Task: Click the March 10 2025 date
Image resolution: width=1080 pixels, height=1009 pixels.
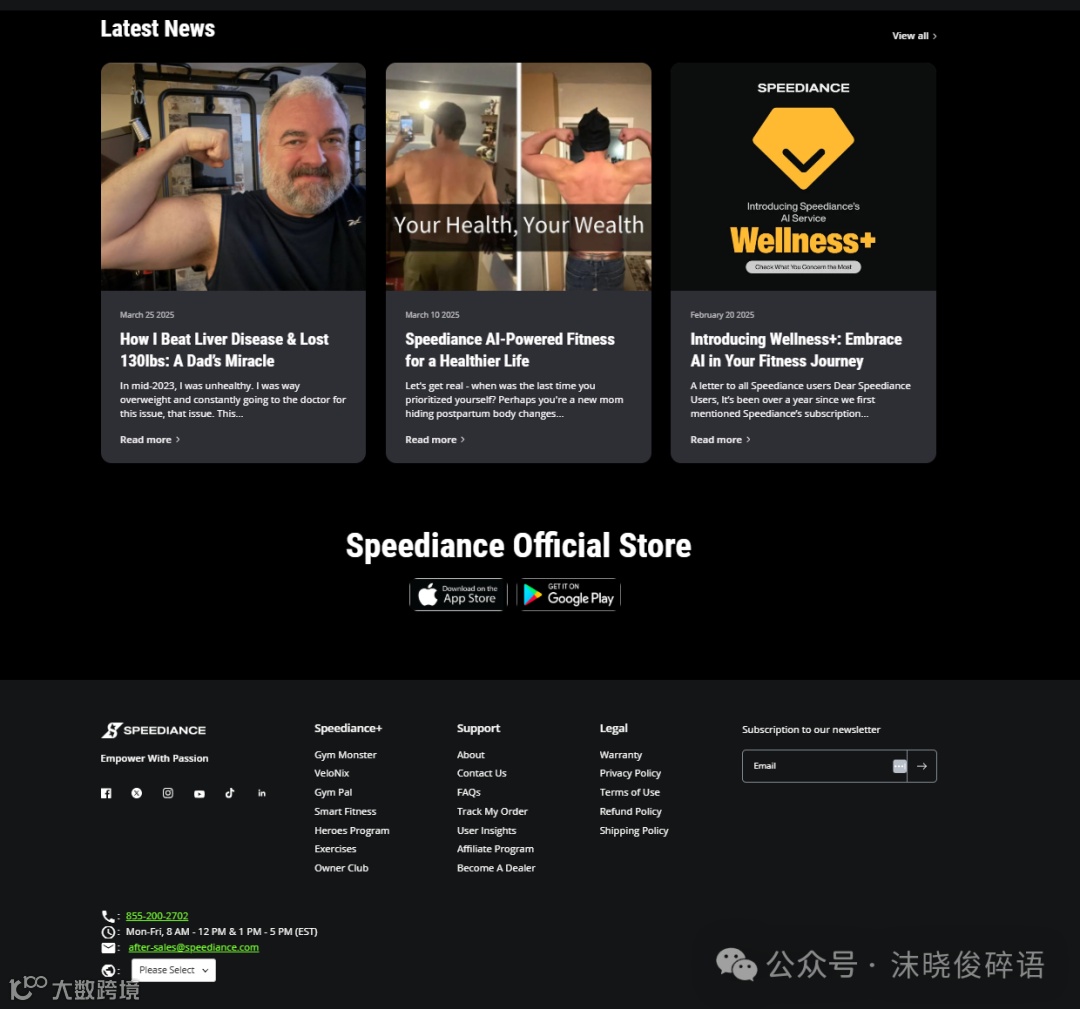Action: point(432,315)
